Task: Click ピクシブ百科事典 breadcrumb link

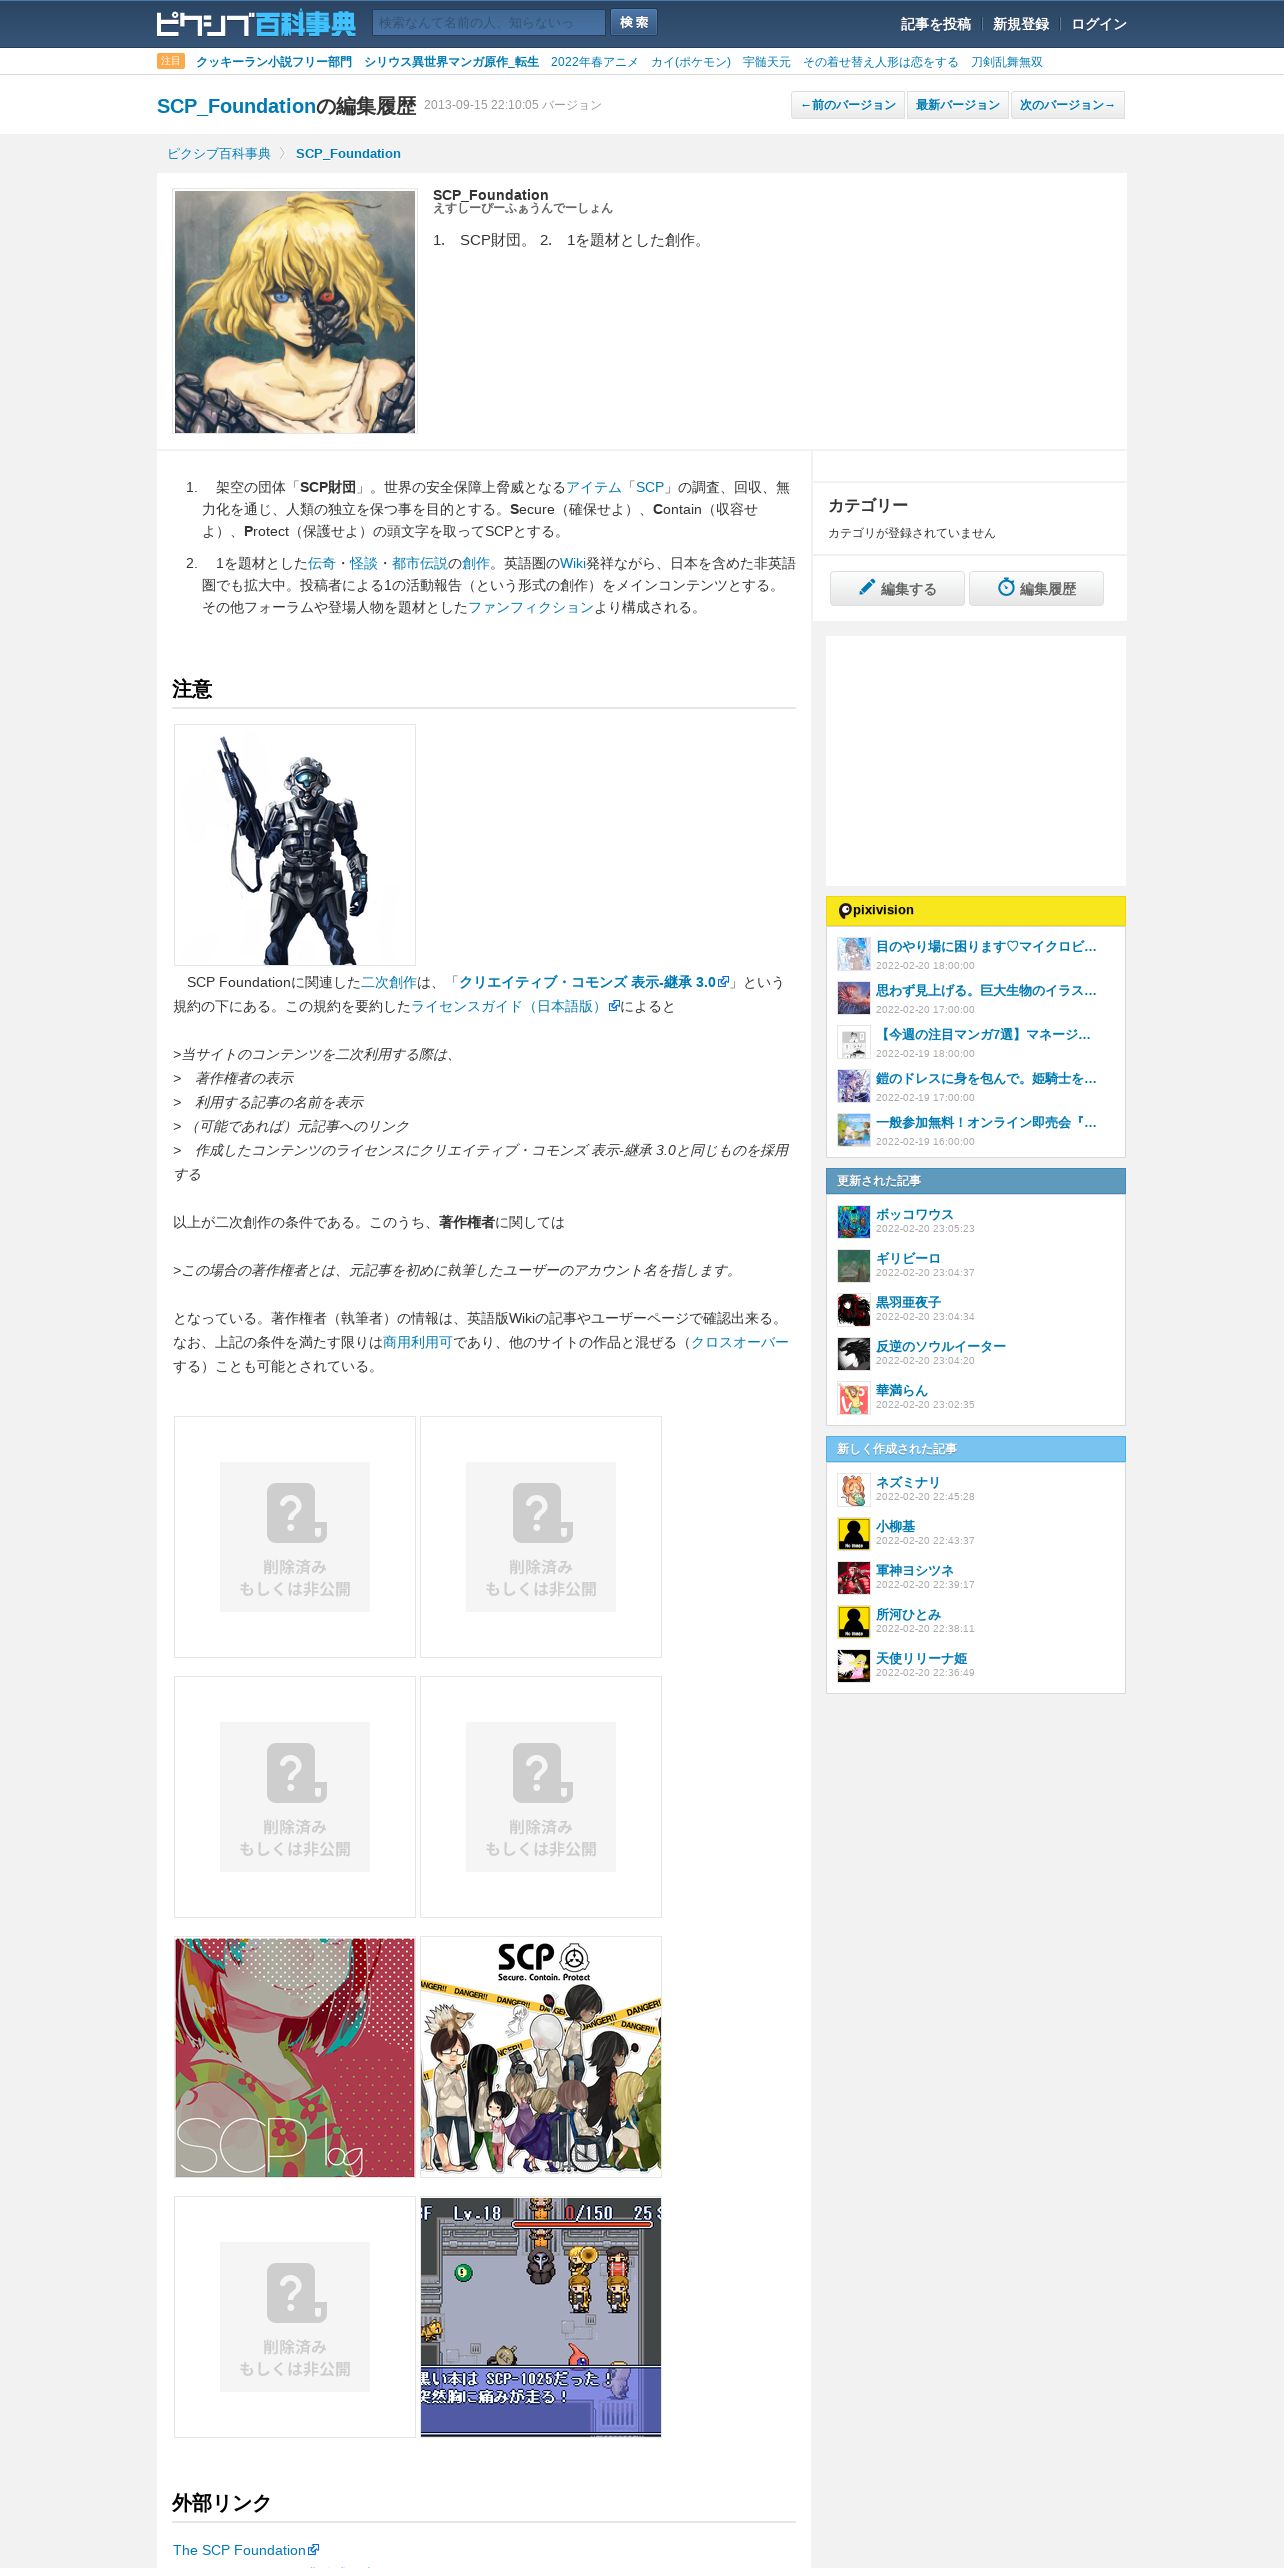Action: pyautogui.click(x=218, y=153)
